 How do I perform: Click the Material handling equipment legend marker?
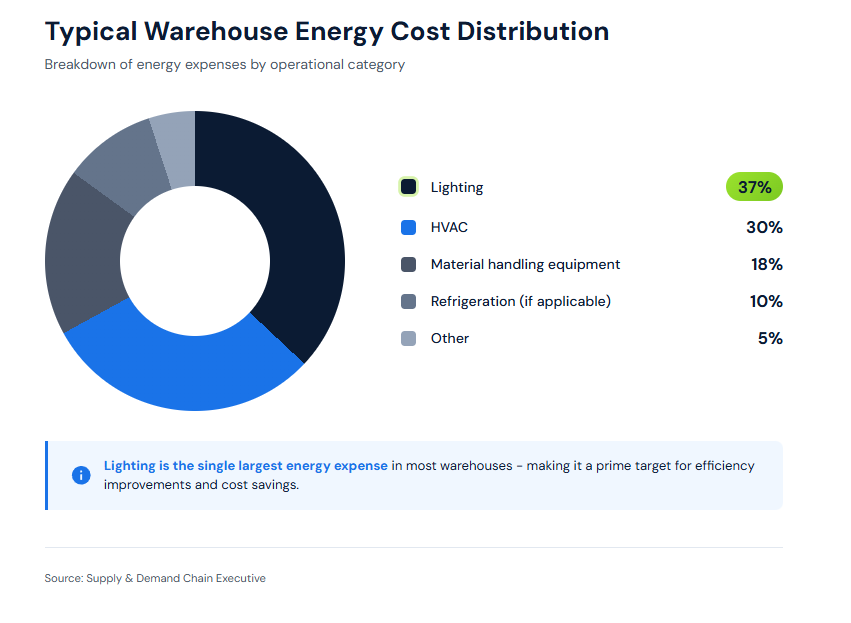click(x=408, y=264)
